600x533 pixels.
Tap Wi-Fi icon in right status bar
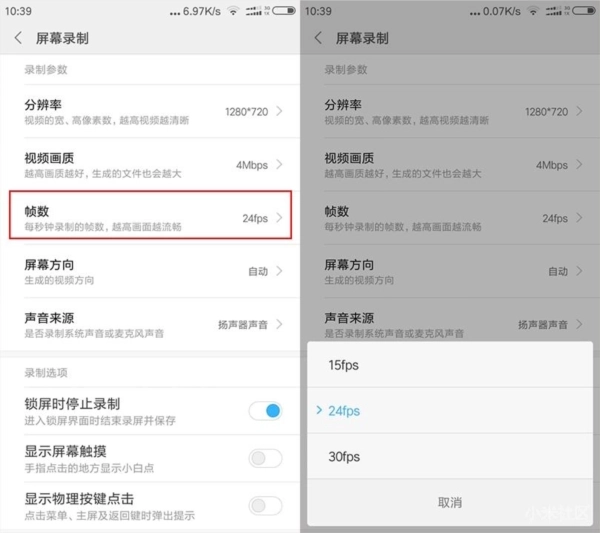[533, 11]
